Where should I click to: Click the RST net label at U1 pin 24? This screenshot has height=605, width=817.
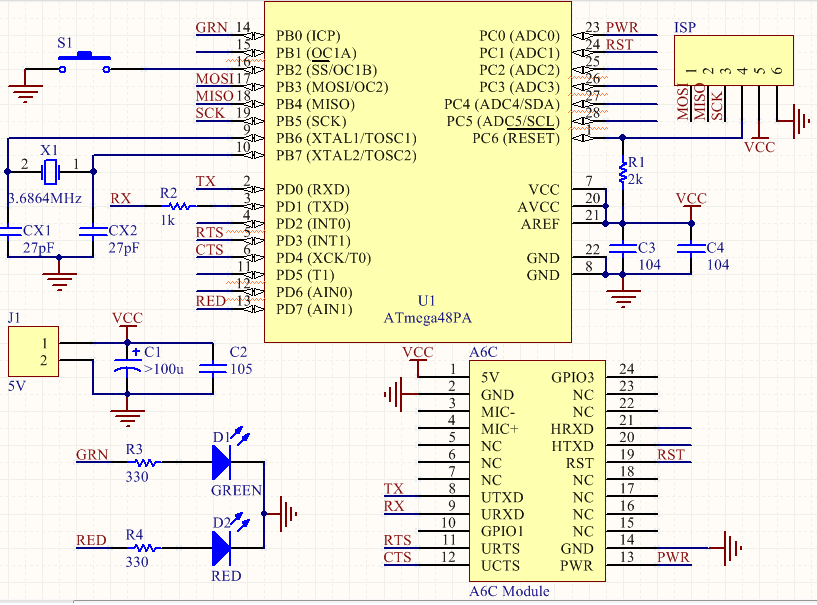coord(620,45)
